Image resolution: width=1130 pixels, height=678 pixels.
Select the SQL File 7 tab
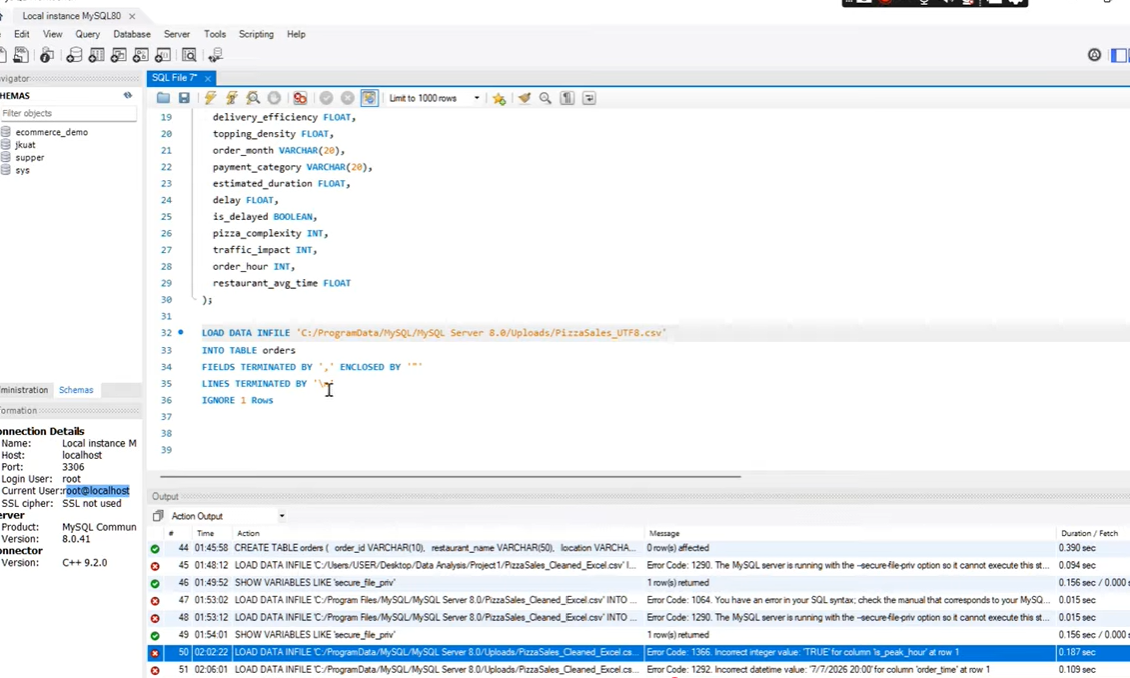pos(174,78)
